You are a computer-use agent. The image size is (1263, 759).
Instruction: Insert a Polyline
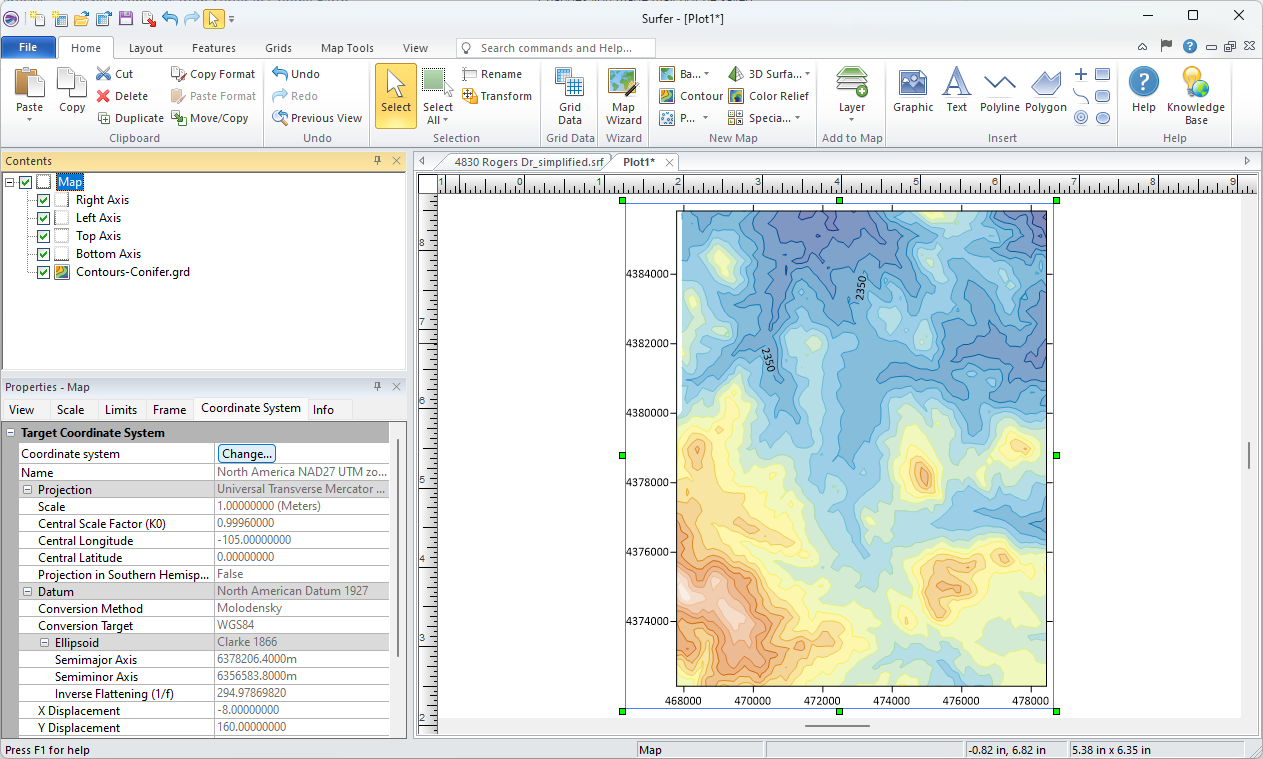coord(999,91)
